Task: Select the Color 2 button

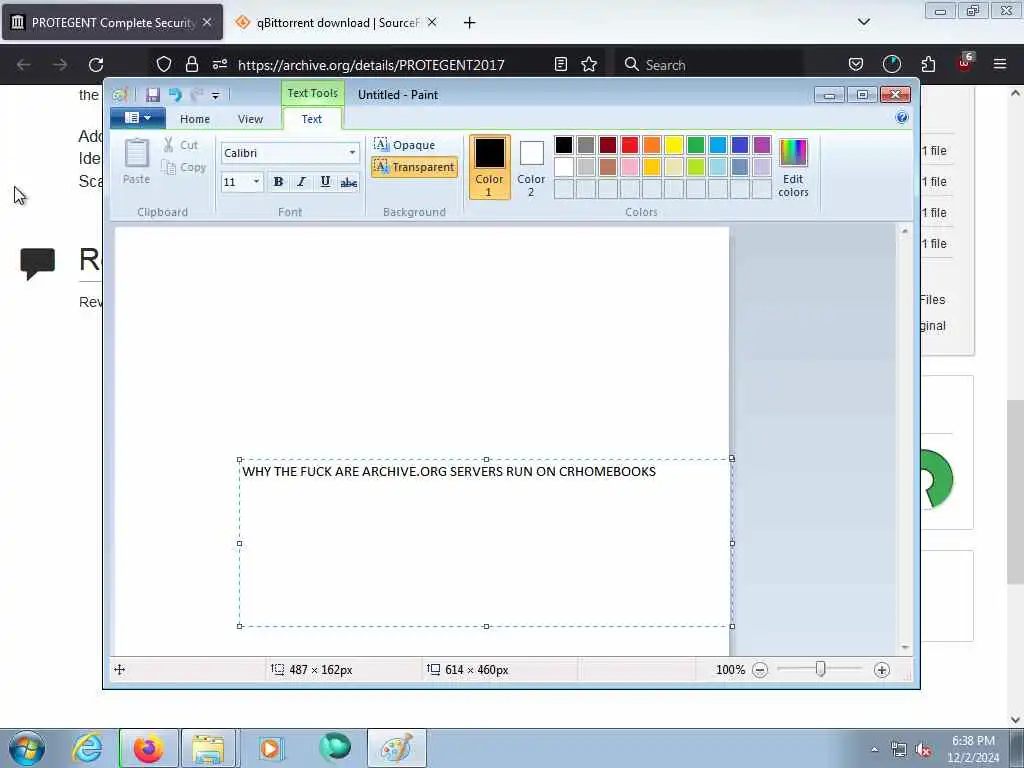Action: click(531, 167)
